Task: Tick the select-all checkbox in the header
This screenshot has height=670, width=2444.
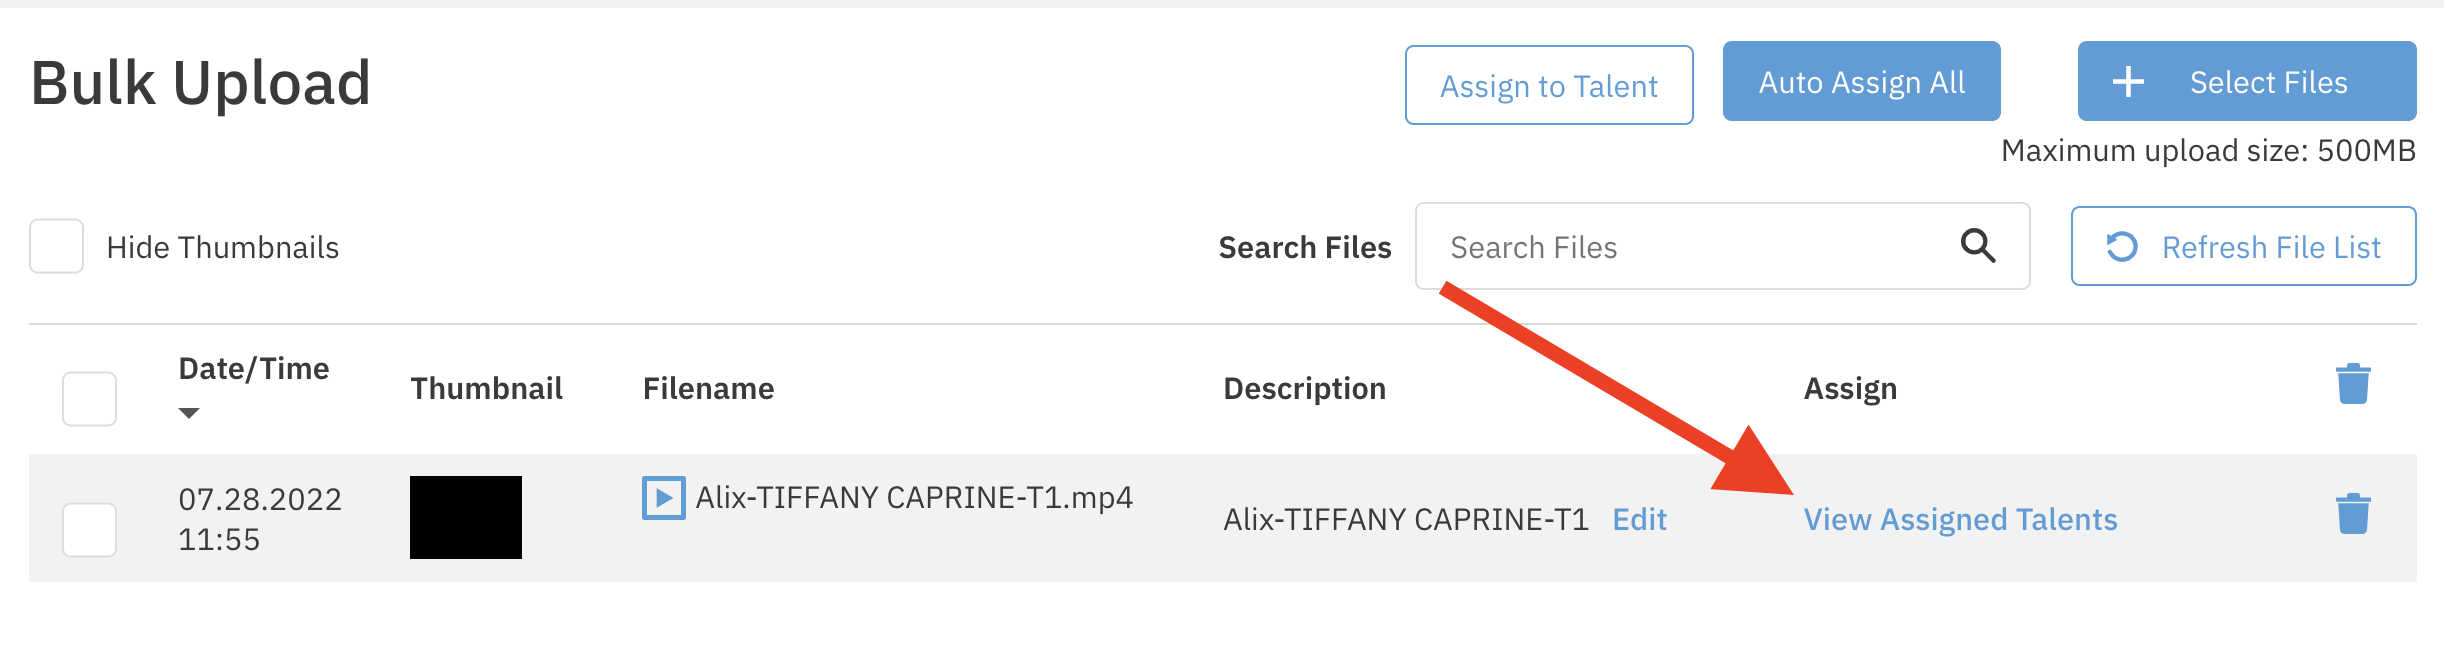Action: coord(89,399)
